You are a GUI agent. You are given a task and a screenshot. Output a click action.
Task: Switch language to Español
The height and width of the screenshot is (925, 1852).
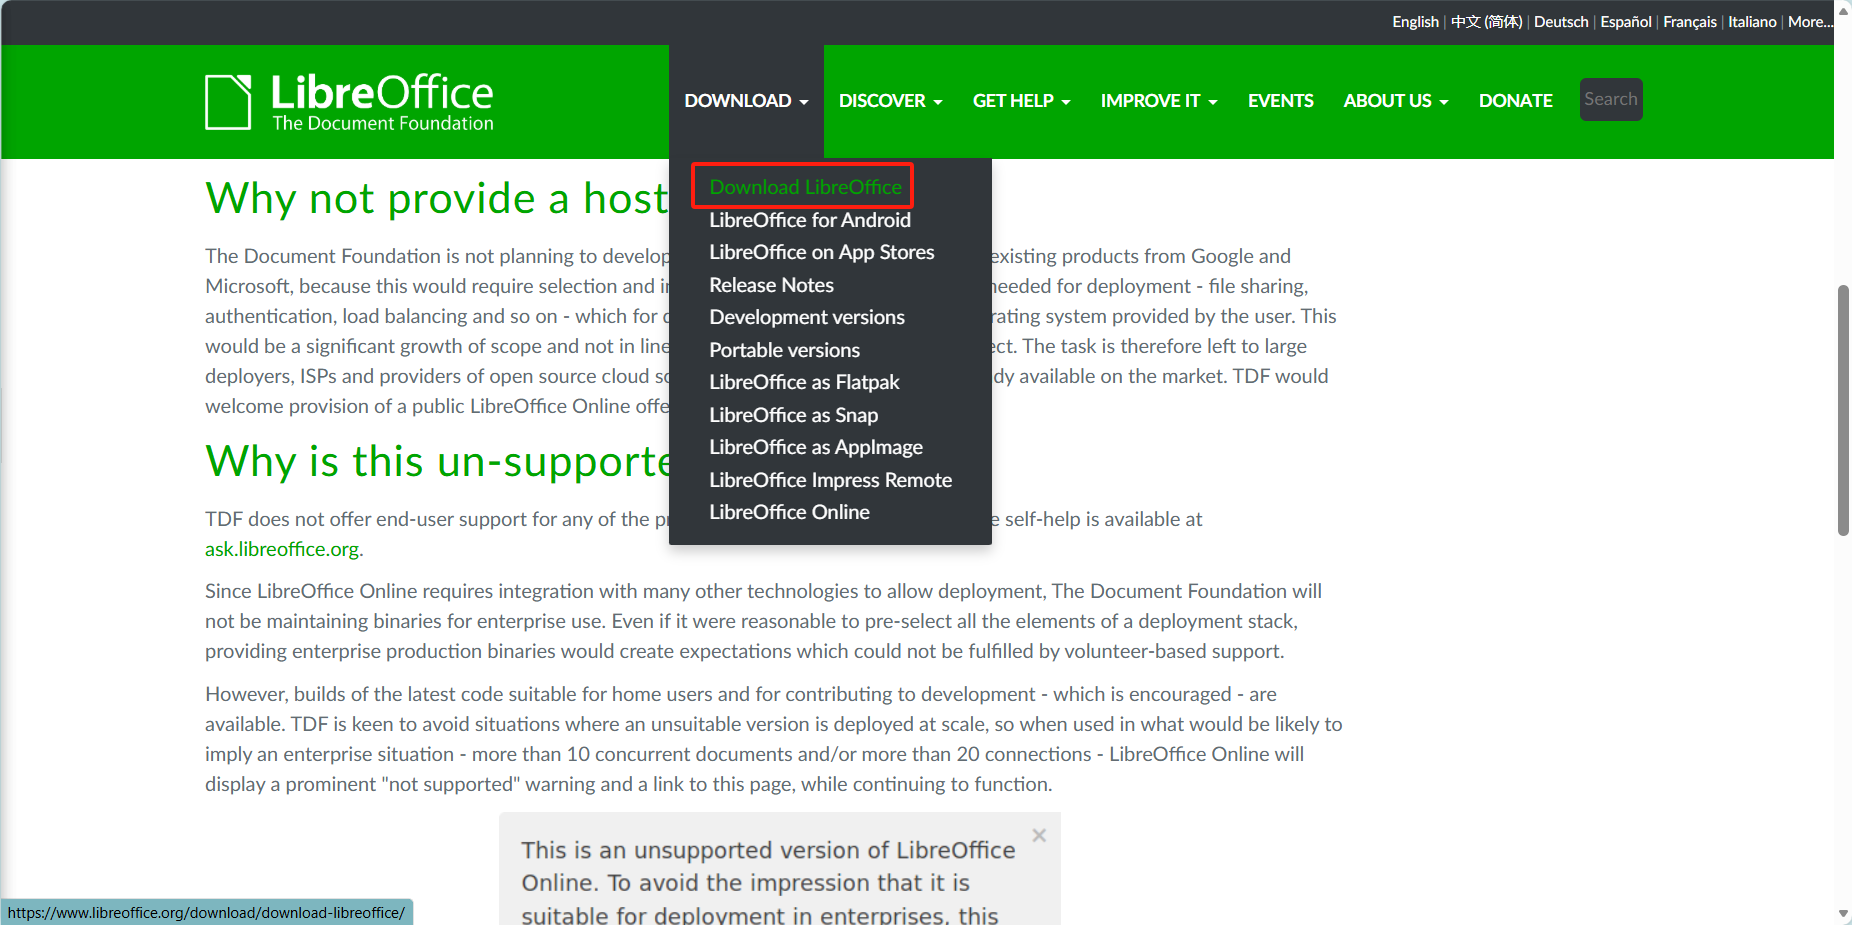pyautogui.click(x=1626, y=22)
